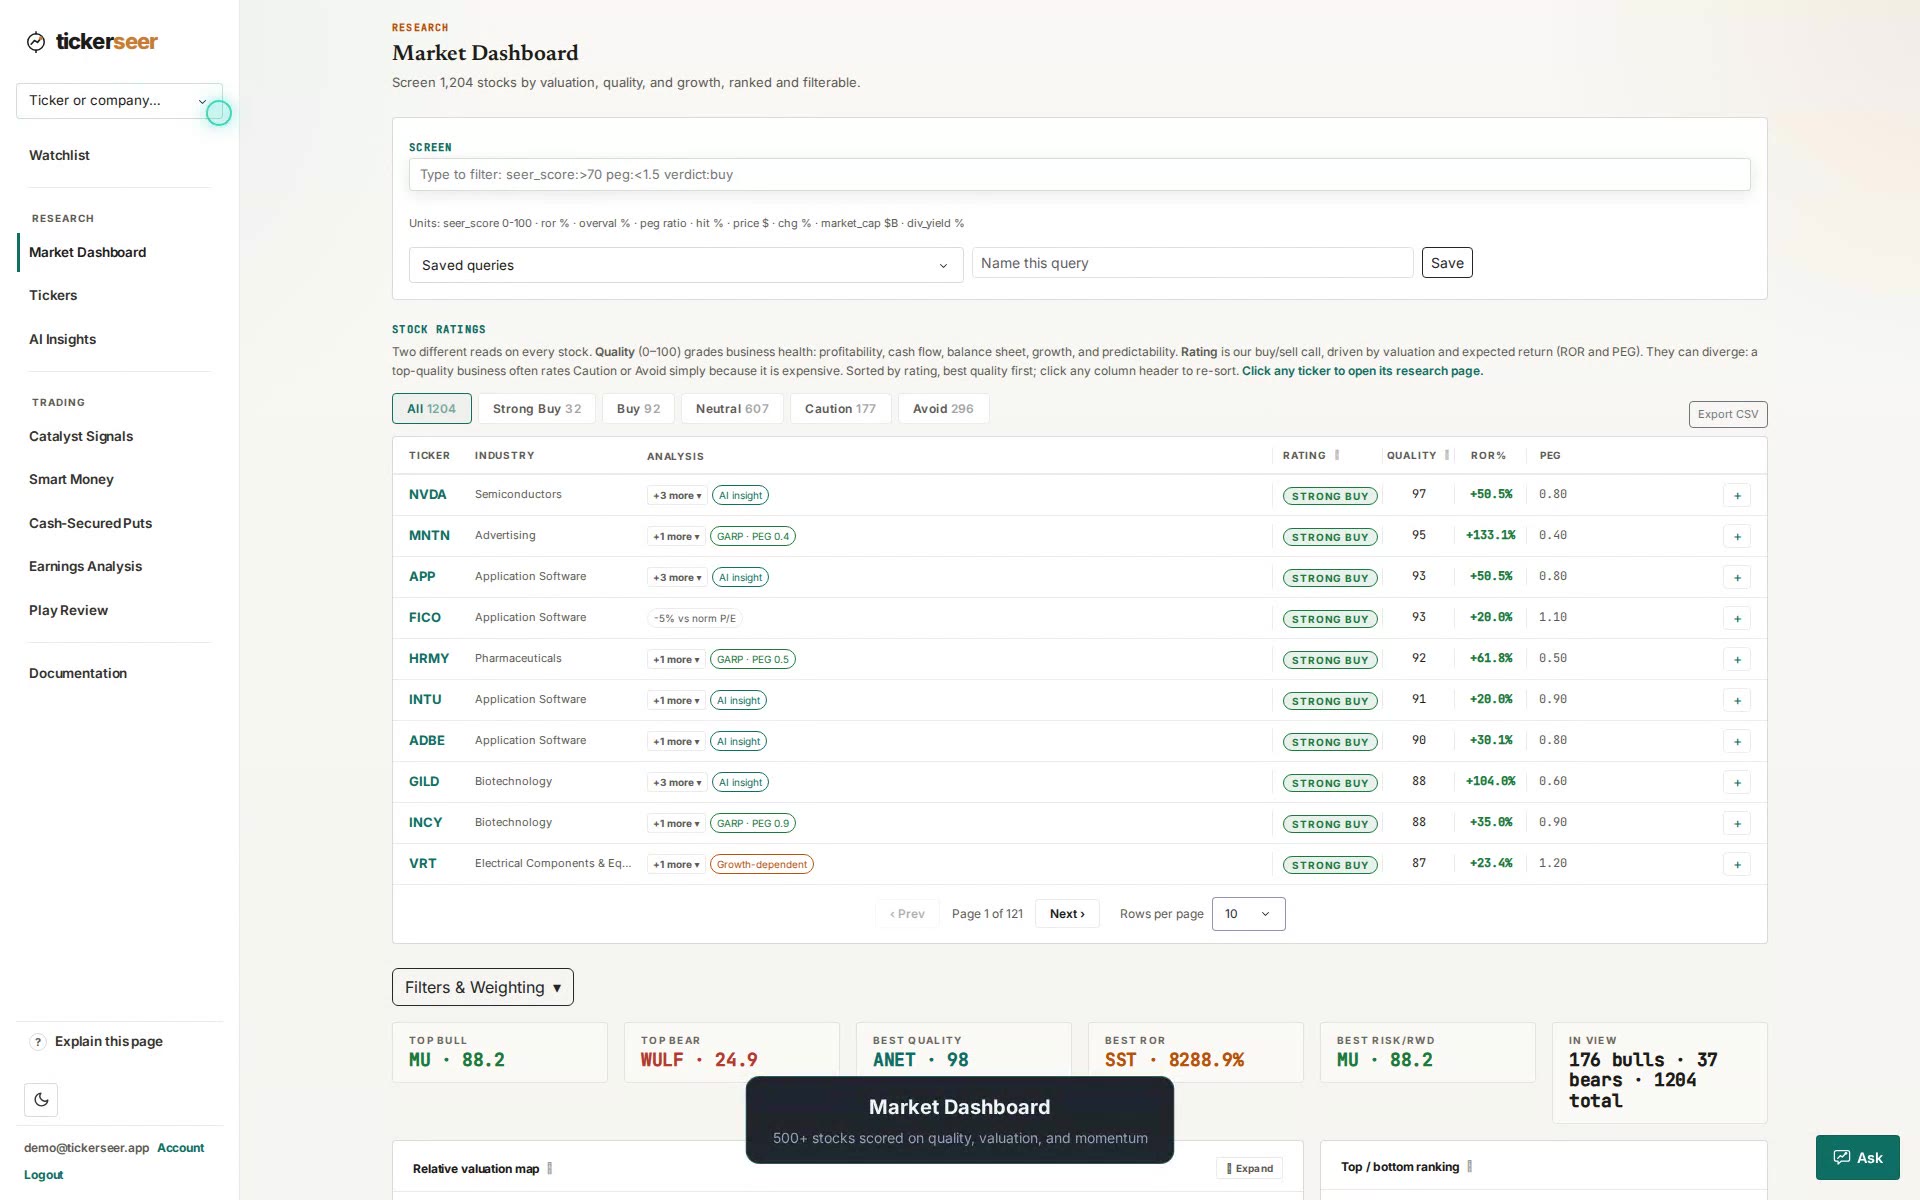Image resolution: width=1920 pixels, height=1200 pixels.
Task: Open the Ticker or company search dropdown
Action: click(119, 101)
